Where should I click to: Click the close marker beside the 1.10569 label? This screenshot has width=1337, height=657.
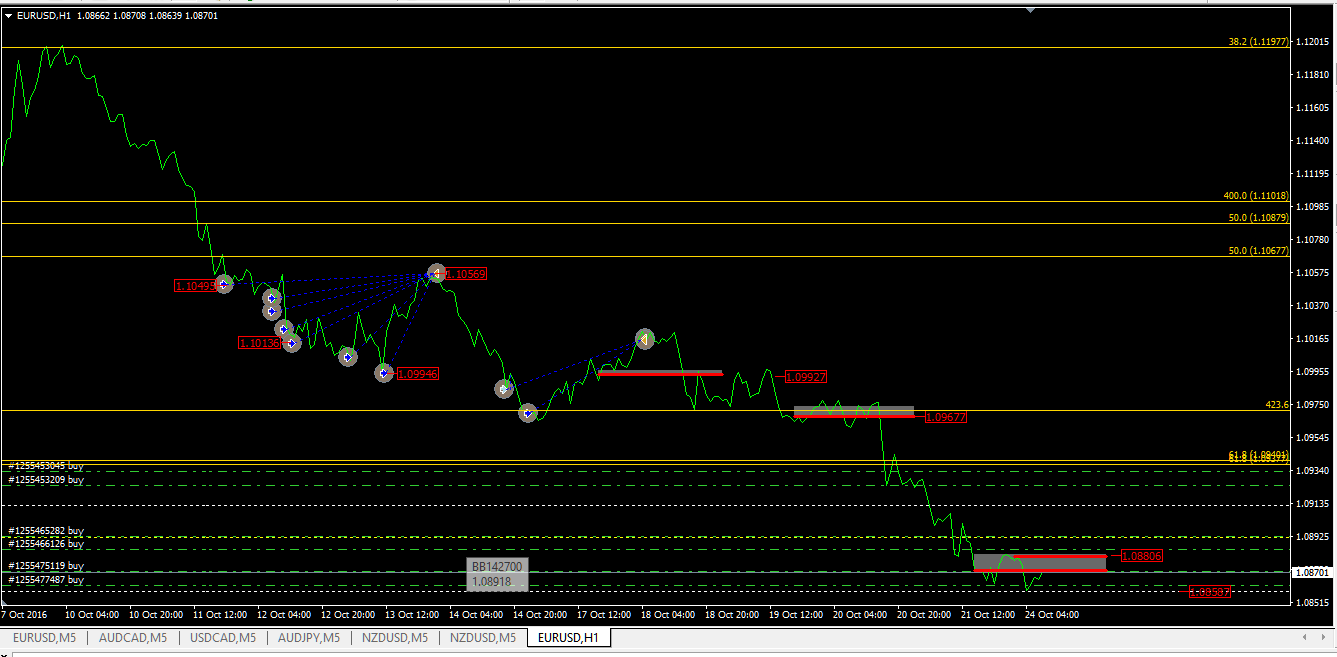436,273
